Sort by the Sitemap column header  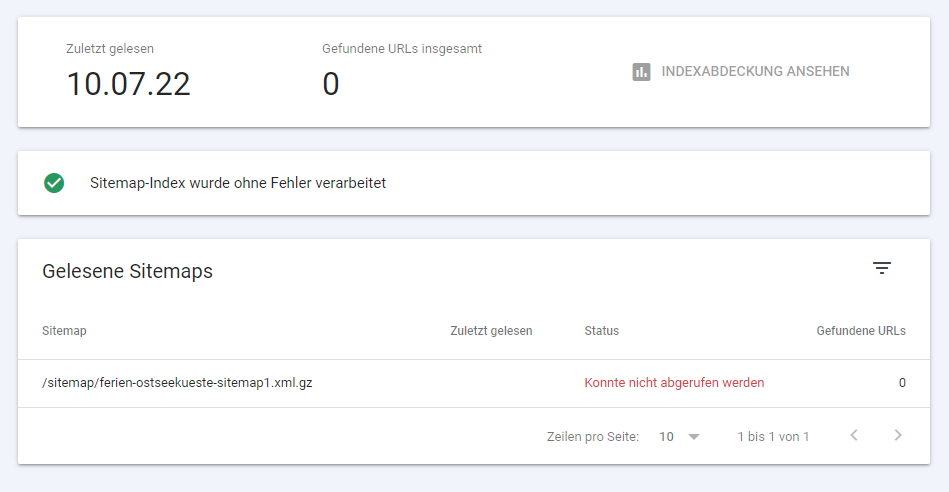pos(64,331)
